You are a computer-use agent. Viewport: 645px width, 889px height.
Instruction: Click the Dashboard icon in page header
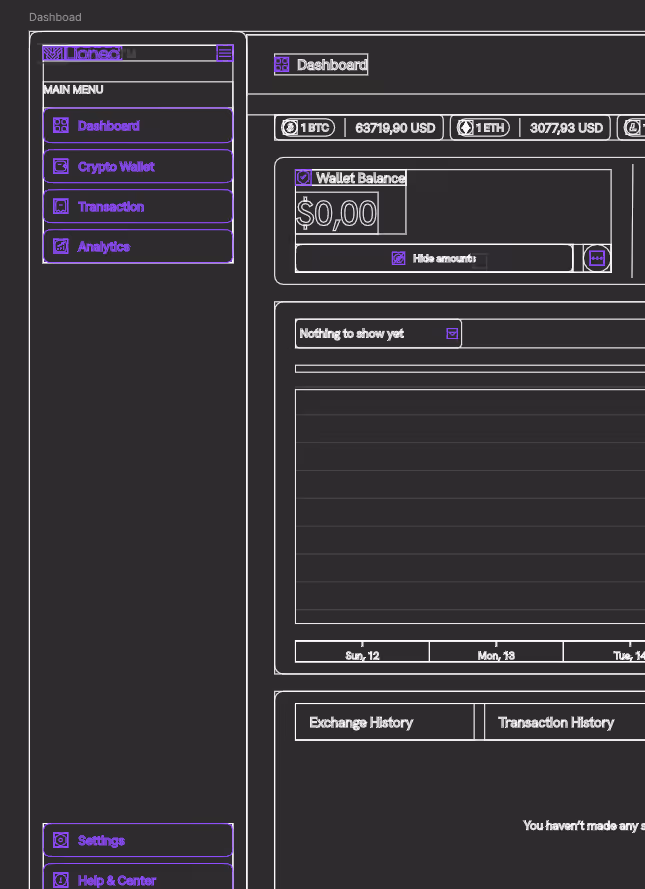[x=282, y=65]
